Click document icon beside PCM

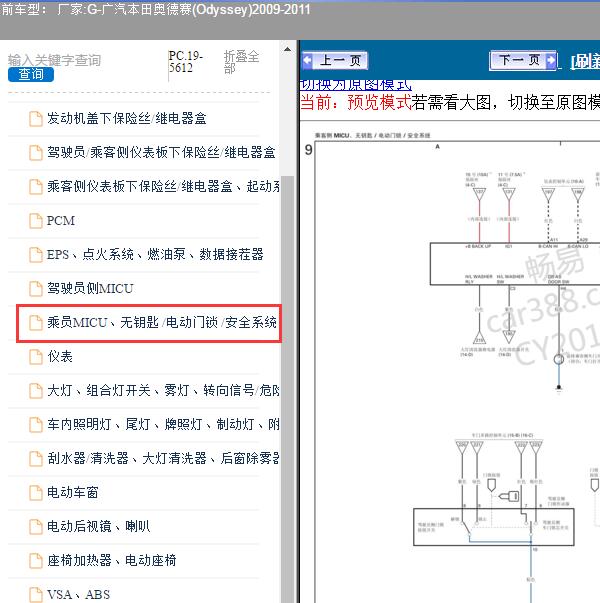(x=36, y=221)
